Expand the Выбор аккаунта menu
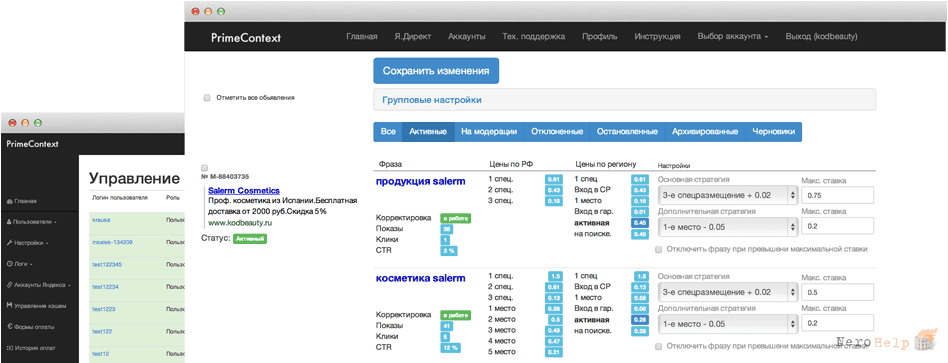The width and height of the screenshot is (948, 363). pos(733,36)
